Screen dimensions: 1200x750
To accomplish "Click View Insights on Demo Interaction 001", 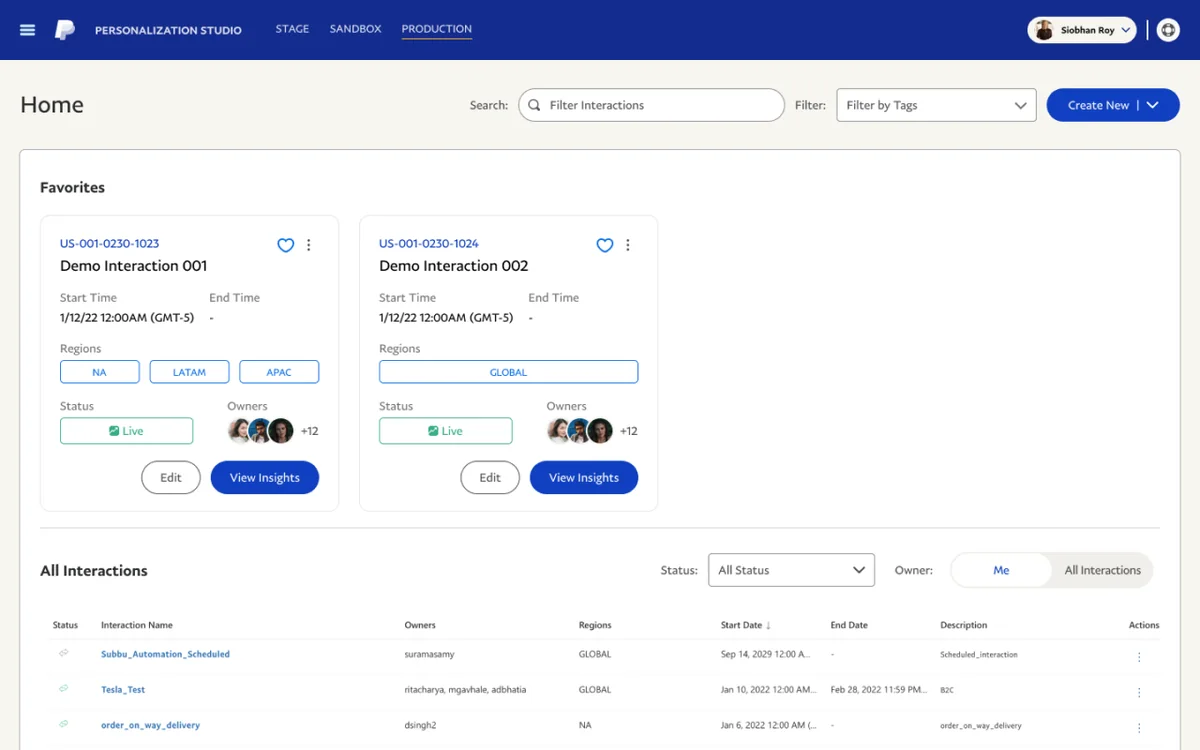I will (265, 478).
